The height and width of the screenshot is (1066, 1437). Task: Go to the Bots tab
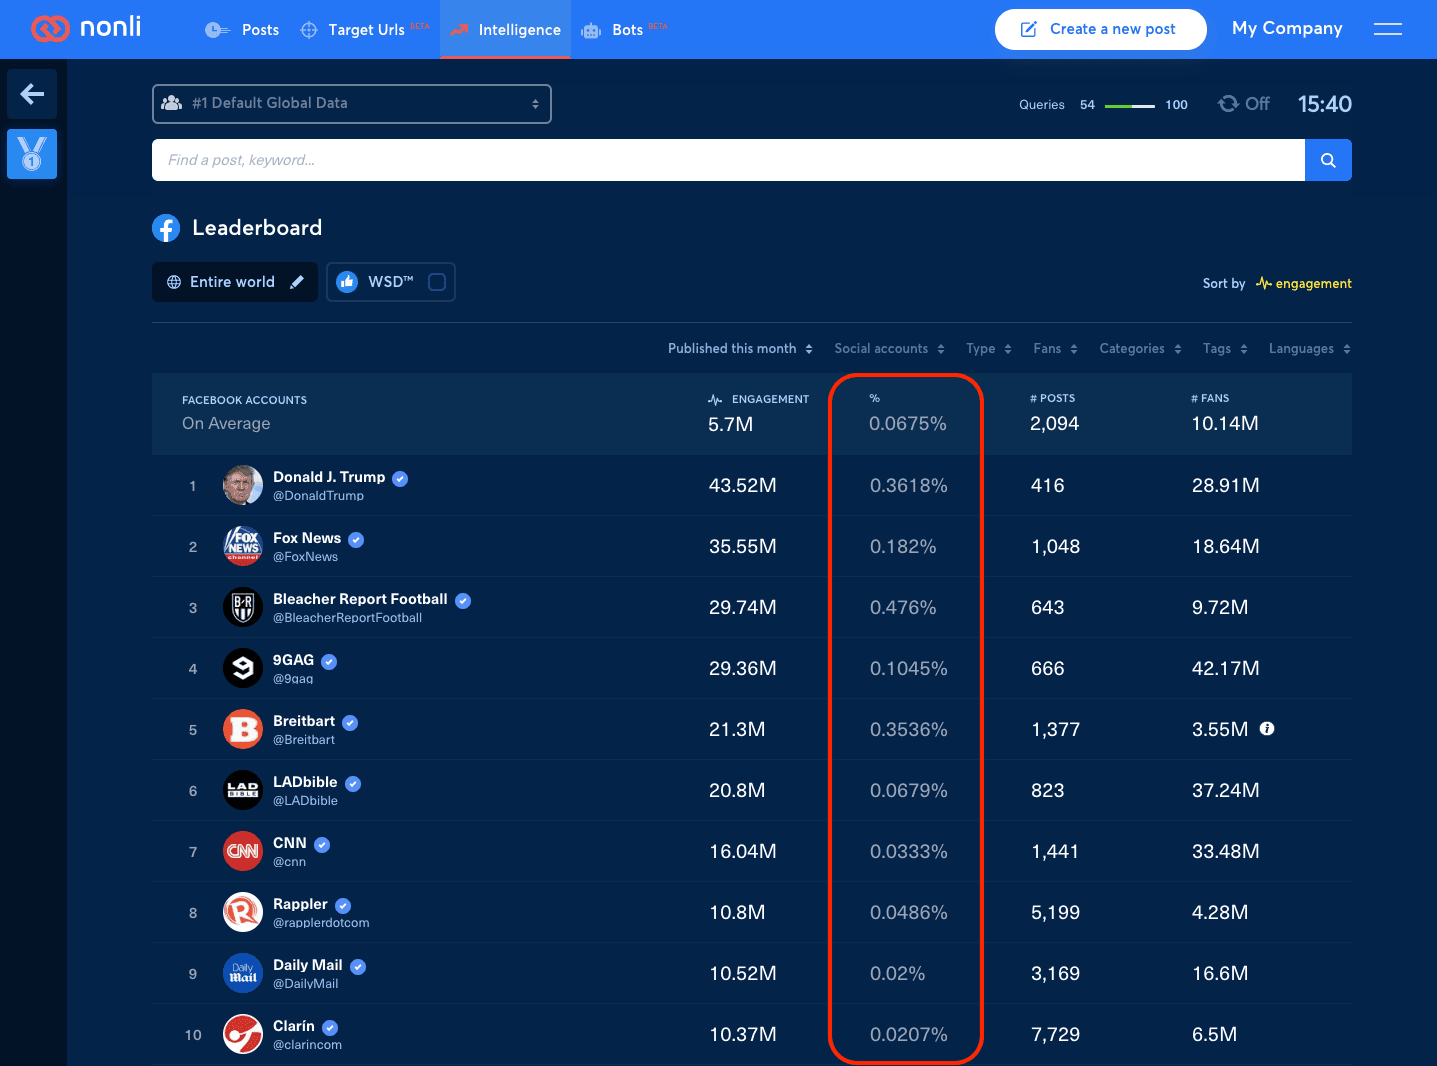(x=625, y=30)
